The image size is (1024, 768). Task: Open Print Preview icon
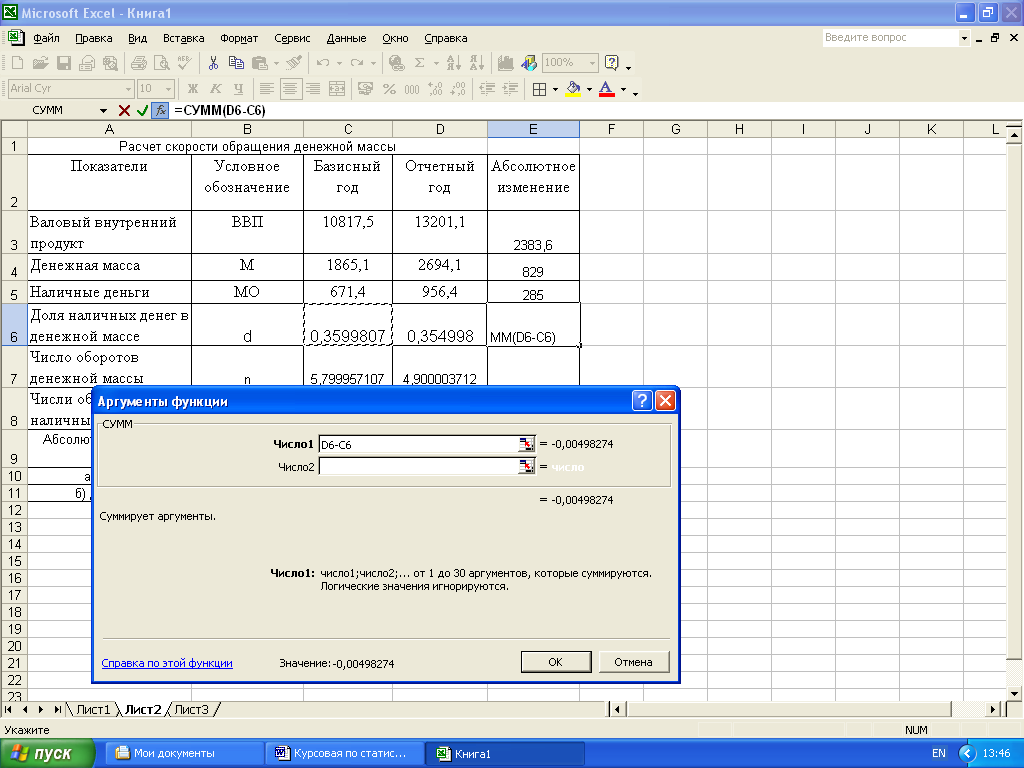click(161, 63)
